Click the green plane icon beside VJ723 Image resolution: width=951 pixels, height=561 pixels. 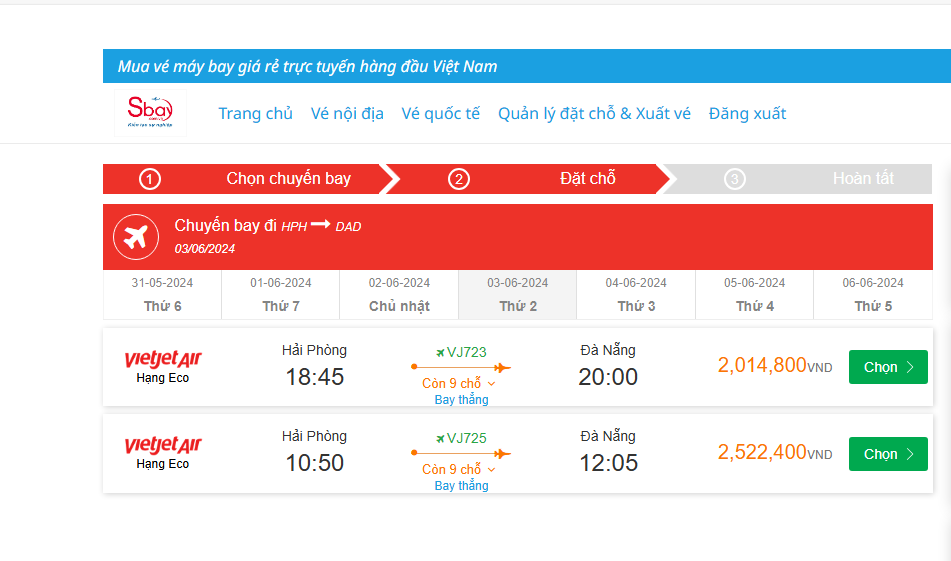point(440,352)
